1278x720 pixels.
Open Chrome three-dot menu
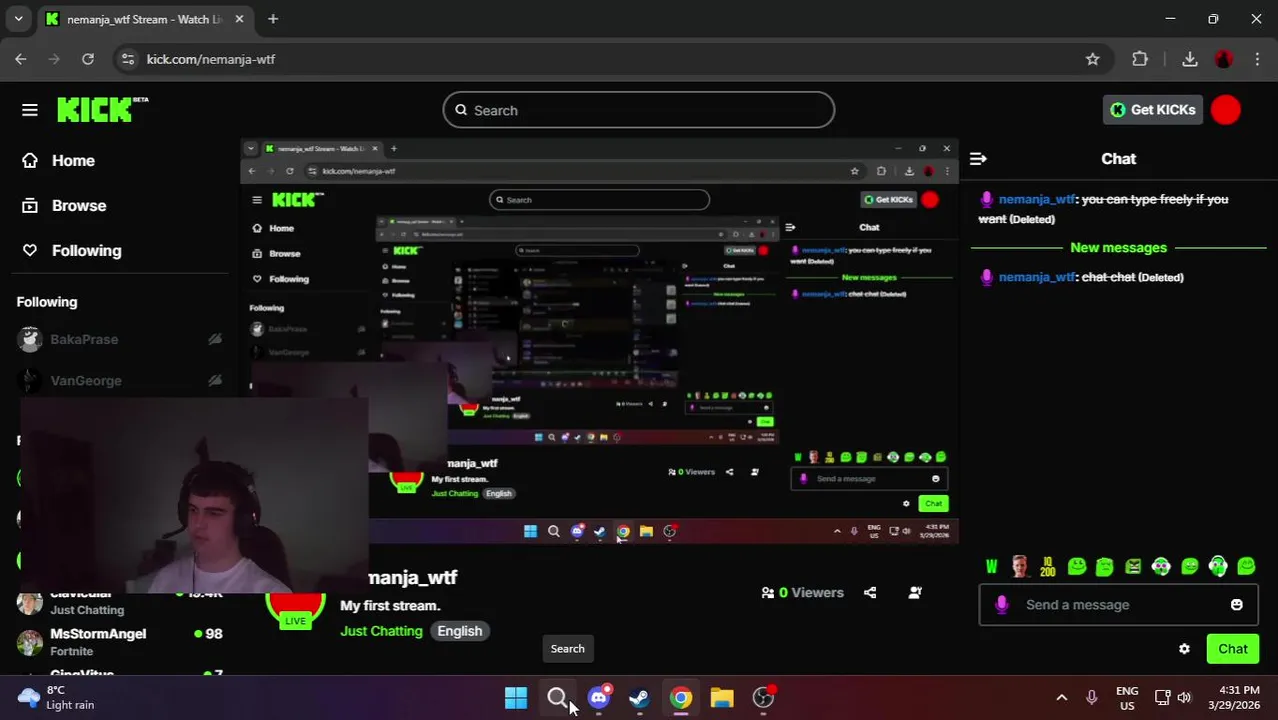tap(1257, 59)
